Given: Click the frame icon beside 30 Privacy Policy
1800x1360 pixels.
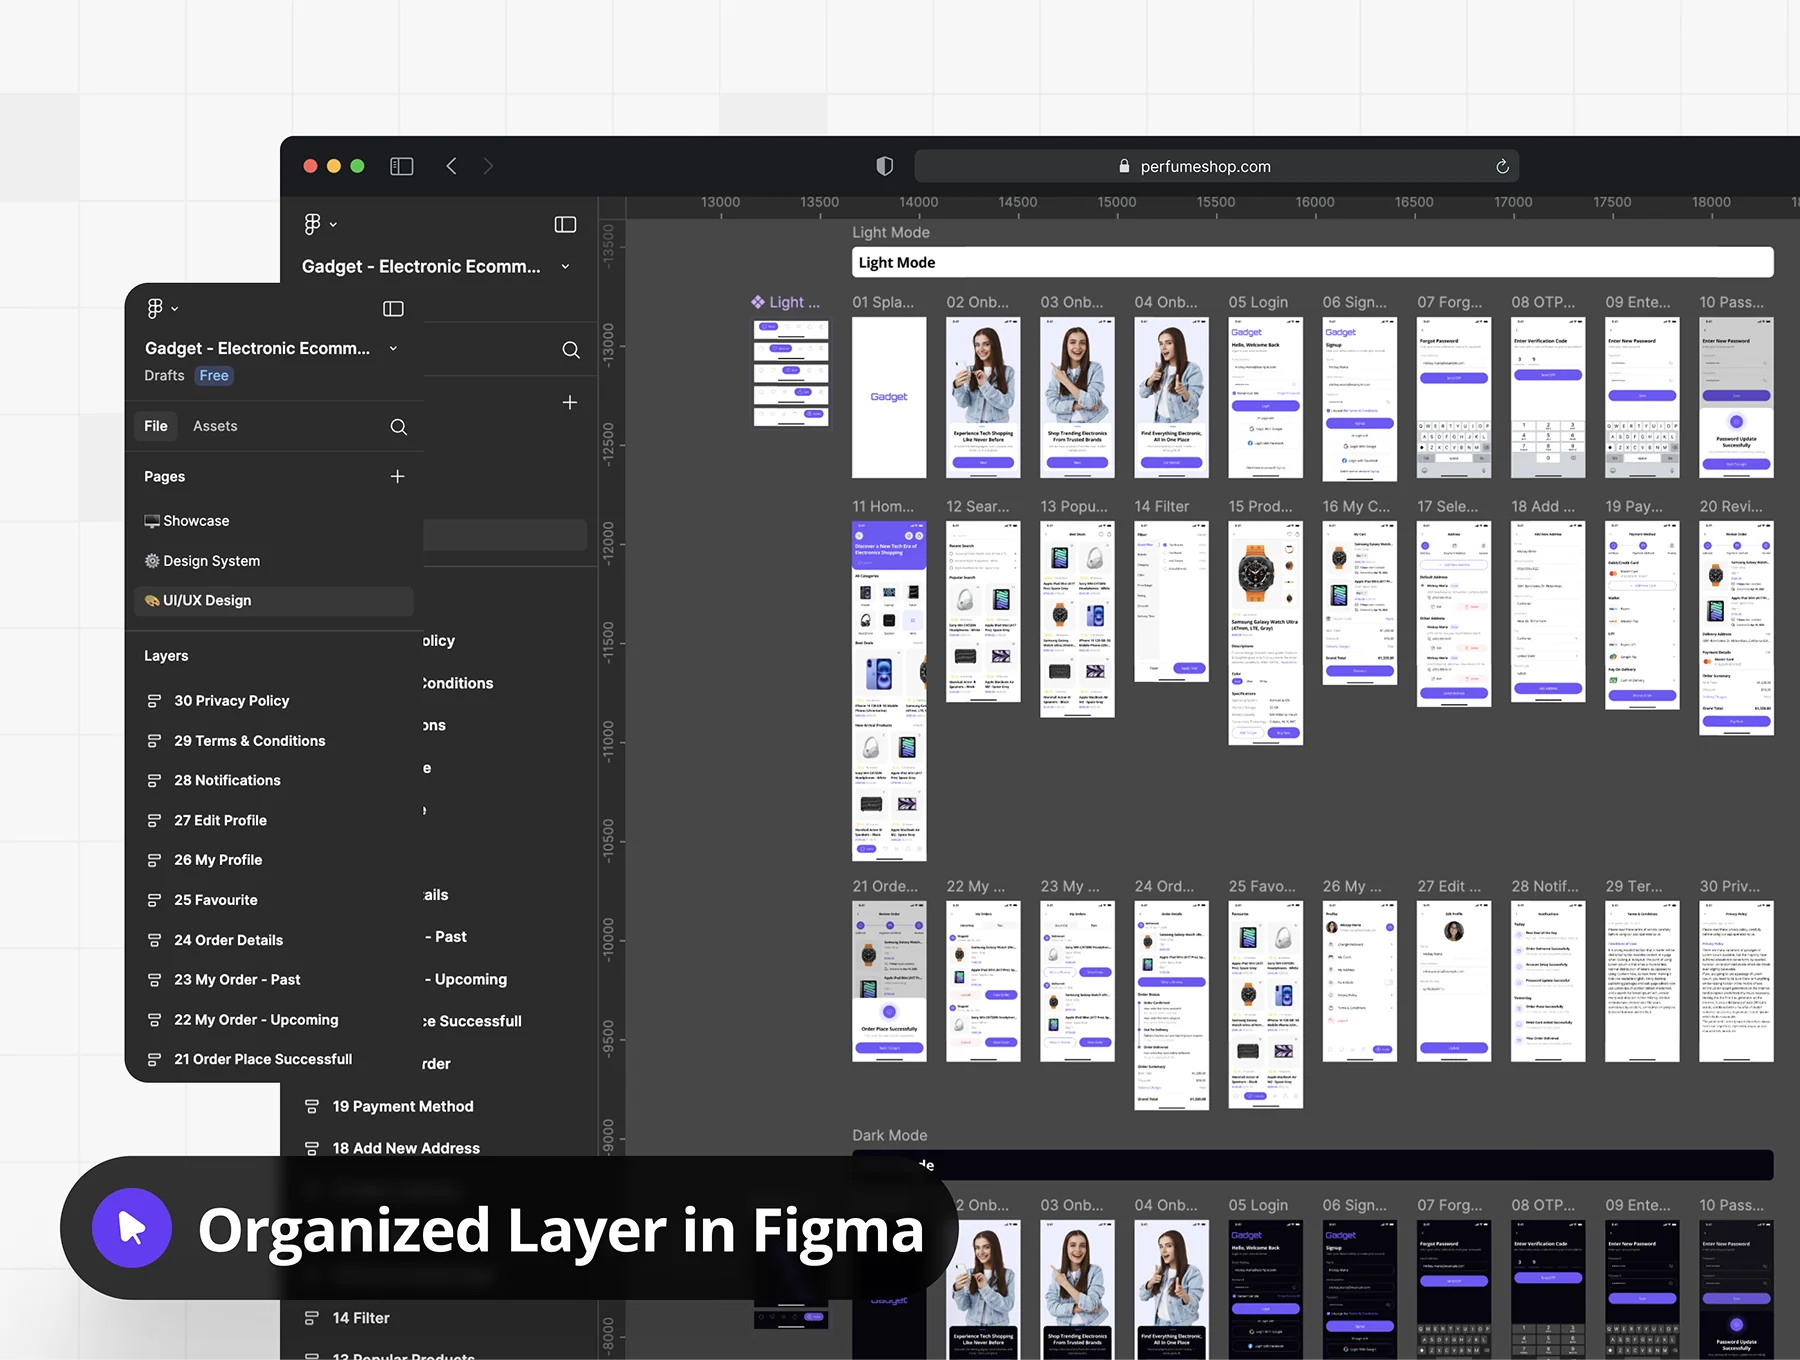Looking at the screenshot, I should click(x=154, y=701).
